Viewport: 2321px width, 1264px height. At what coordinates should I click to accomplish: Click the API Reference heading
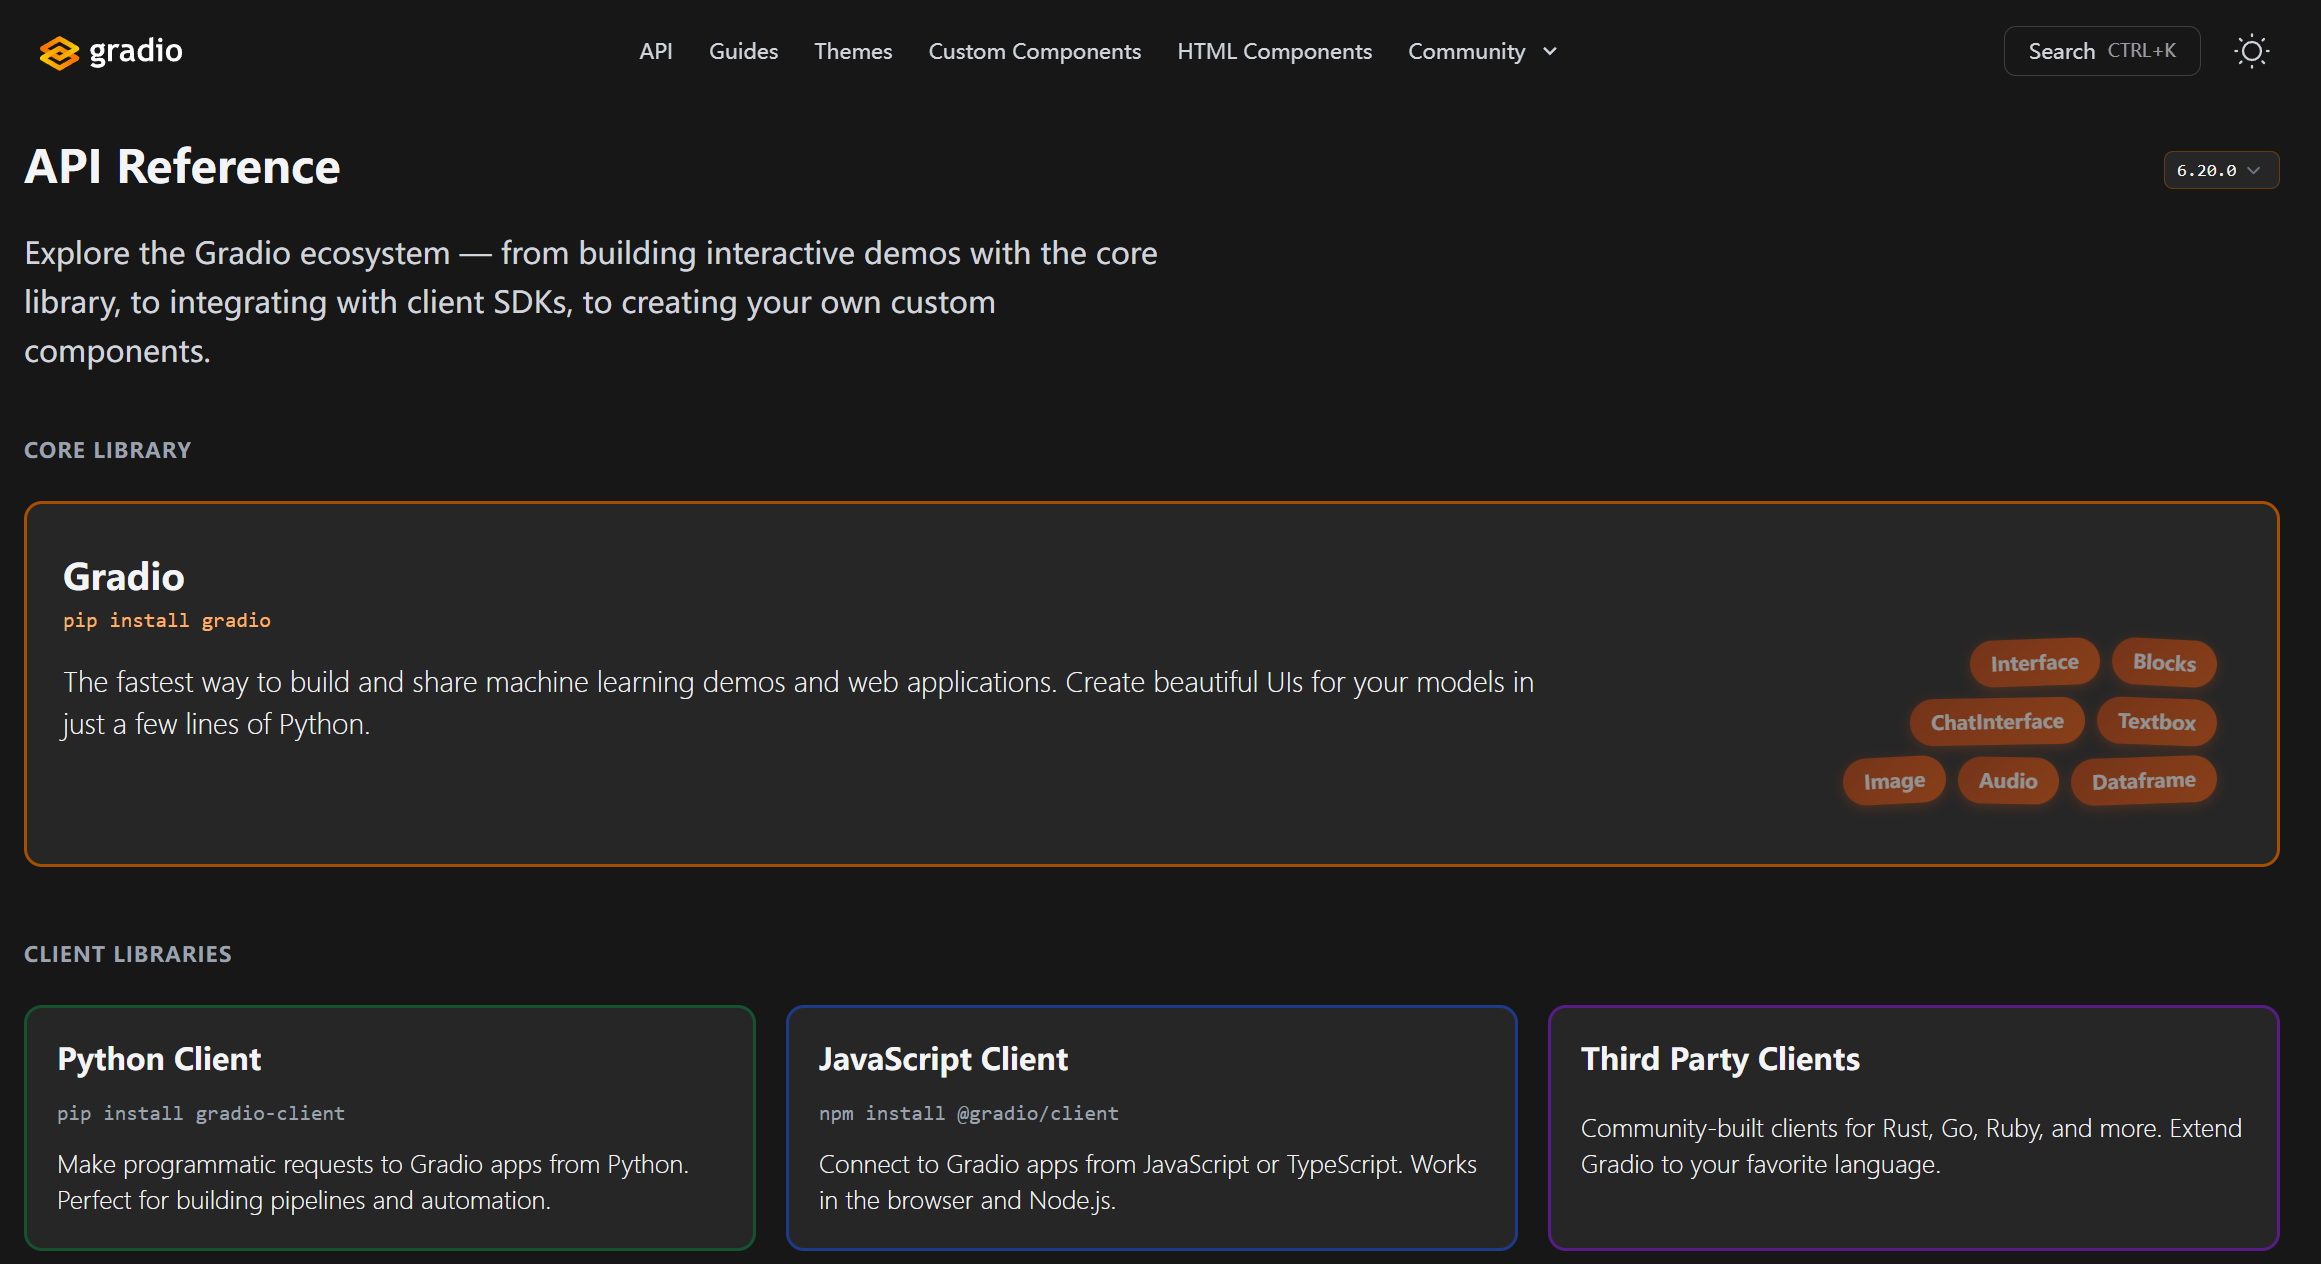point(182,166)
